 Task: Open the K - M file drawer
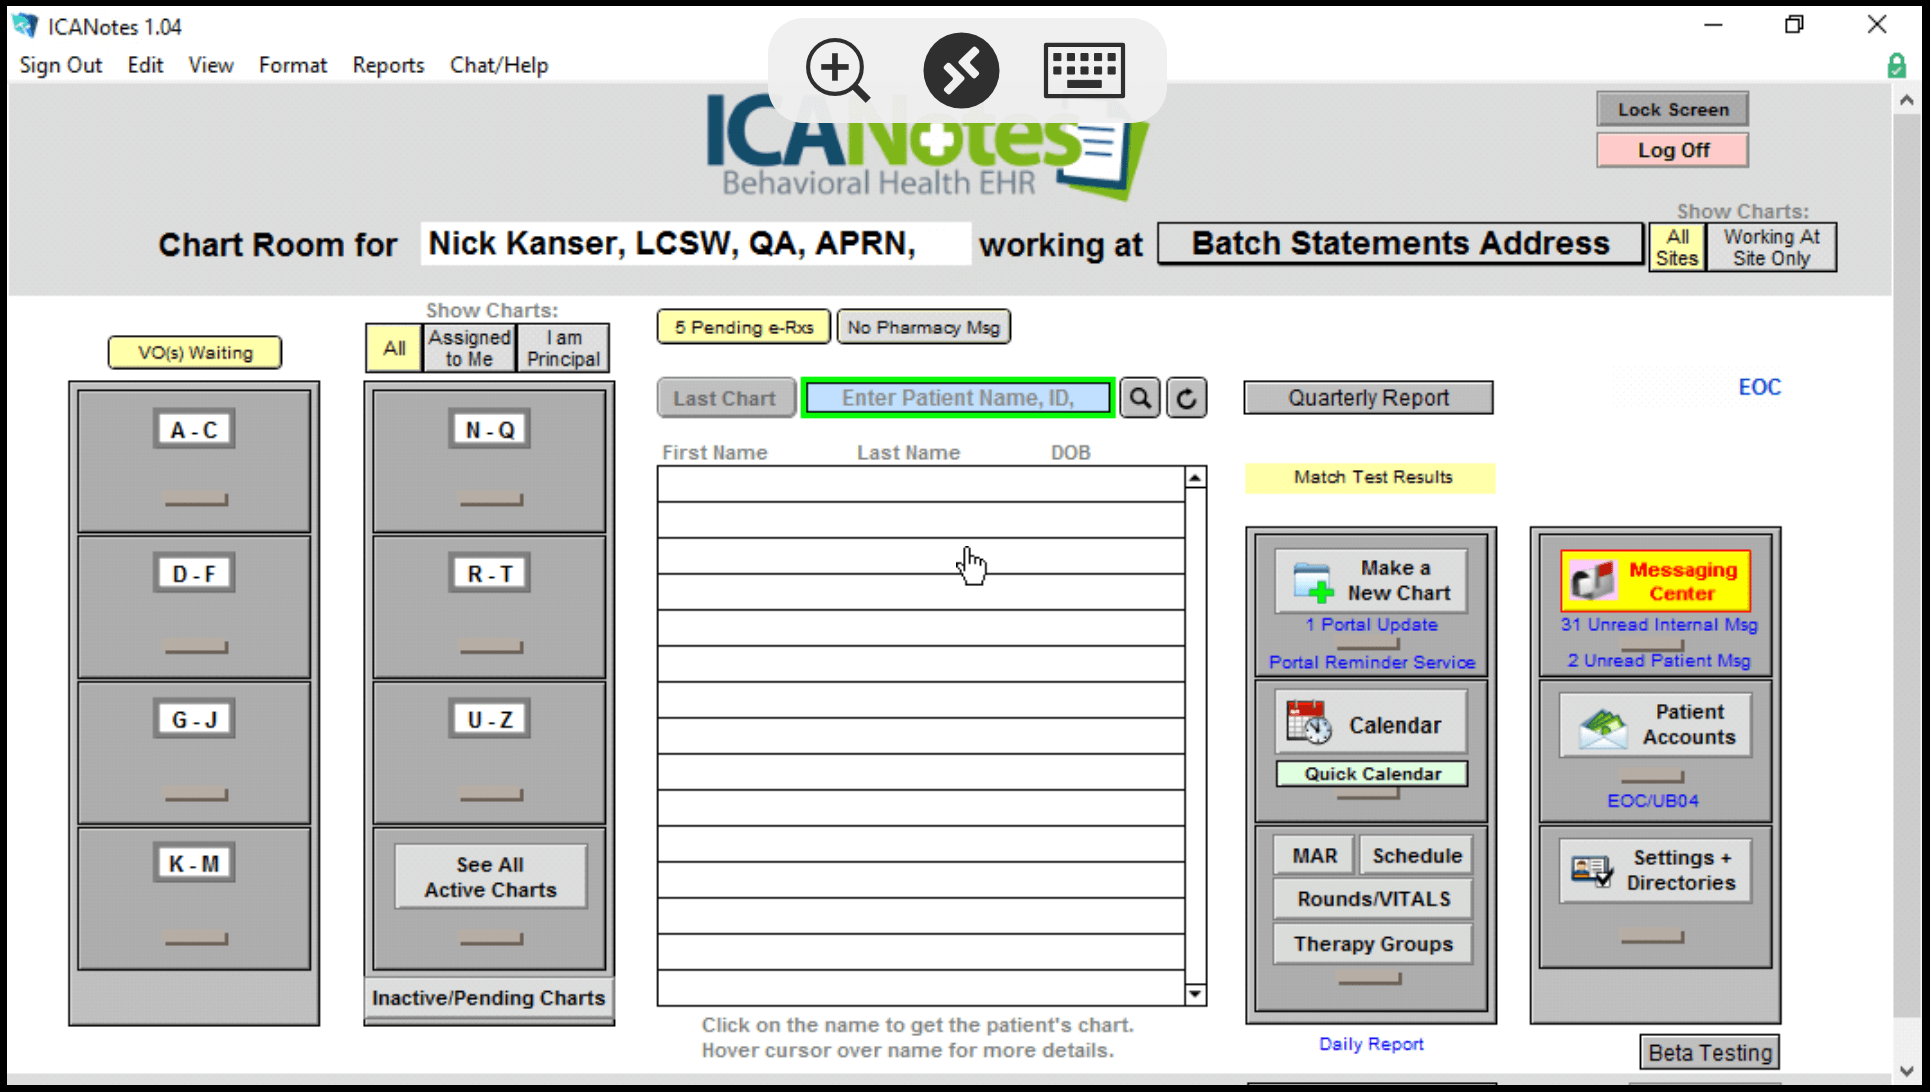(x=194, y=864)
